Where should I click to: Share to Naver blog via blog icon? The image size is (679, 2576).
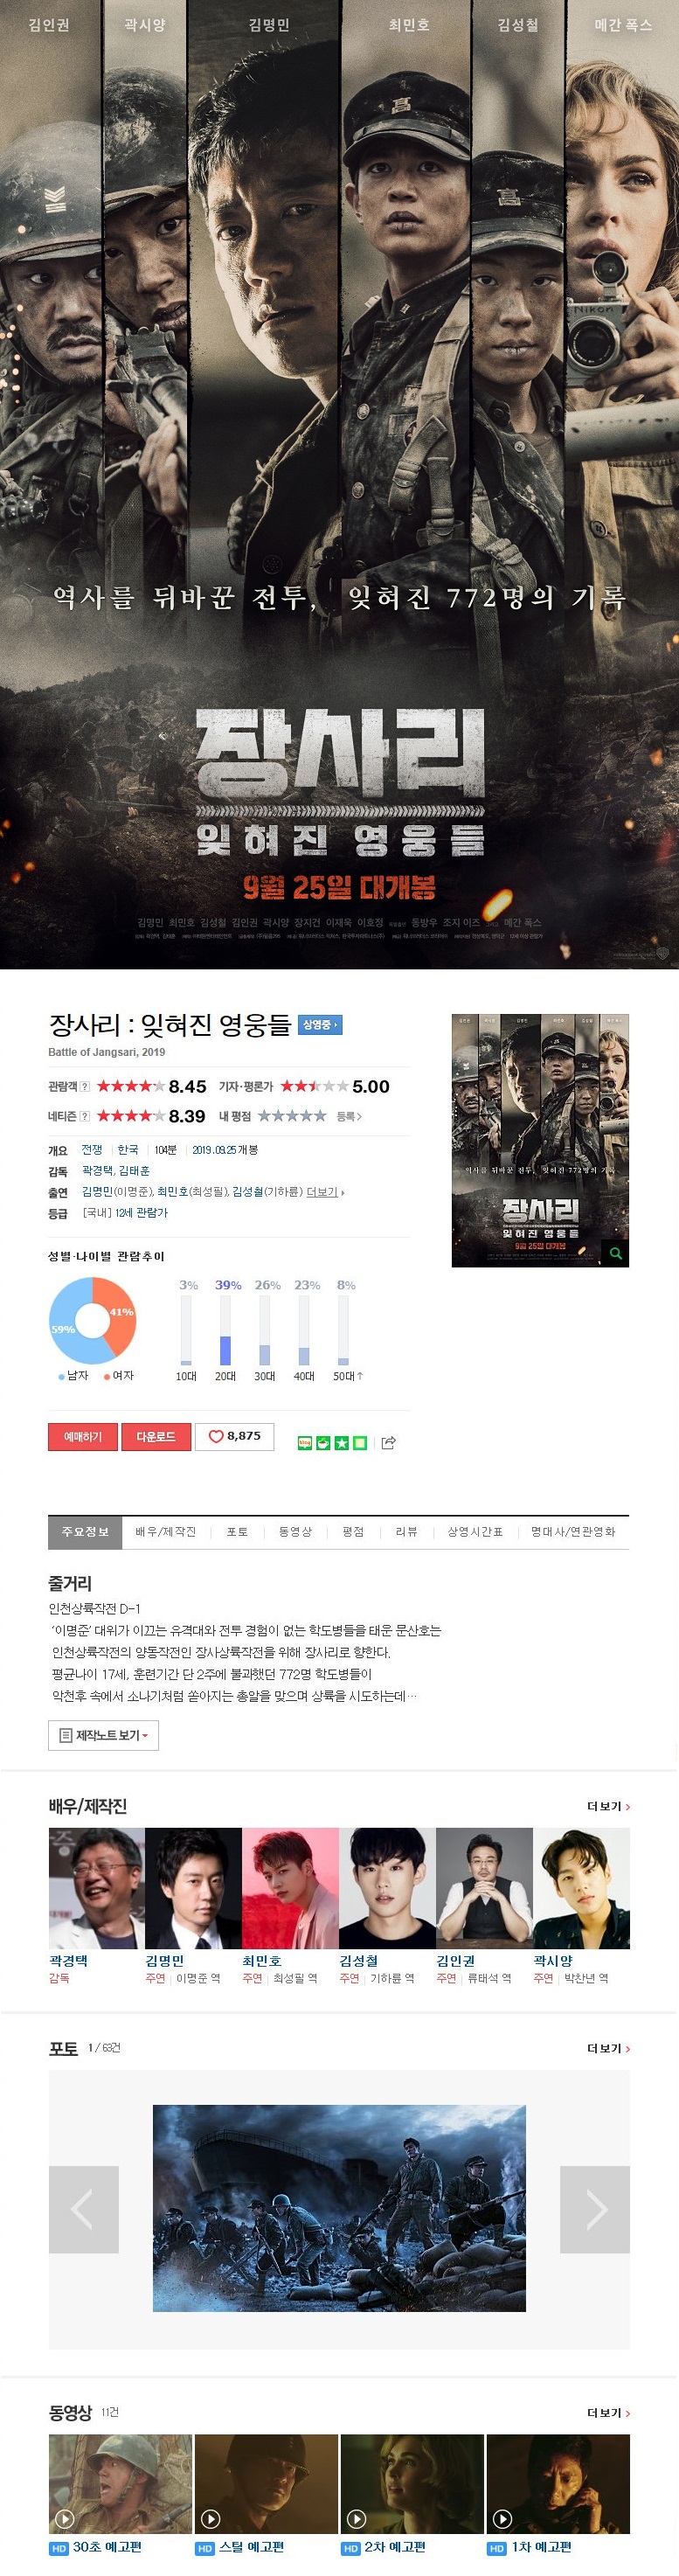click(305, 1443)
